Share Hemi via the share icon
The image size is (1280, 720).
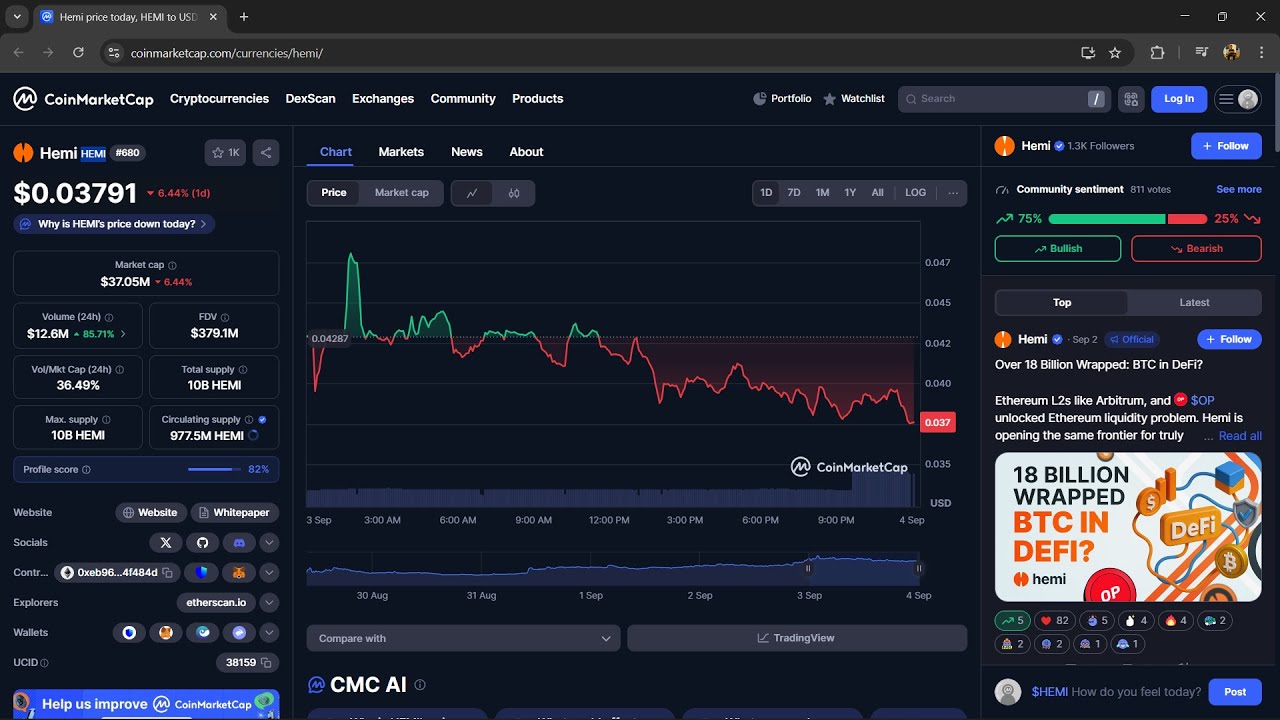click(x=266, y=153)
